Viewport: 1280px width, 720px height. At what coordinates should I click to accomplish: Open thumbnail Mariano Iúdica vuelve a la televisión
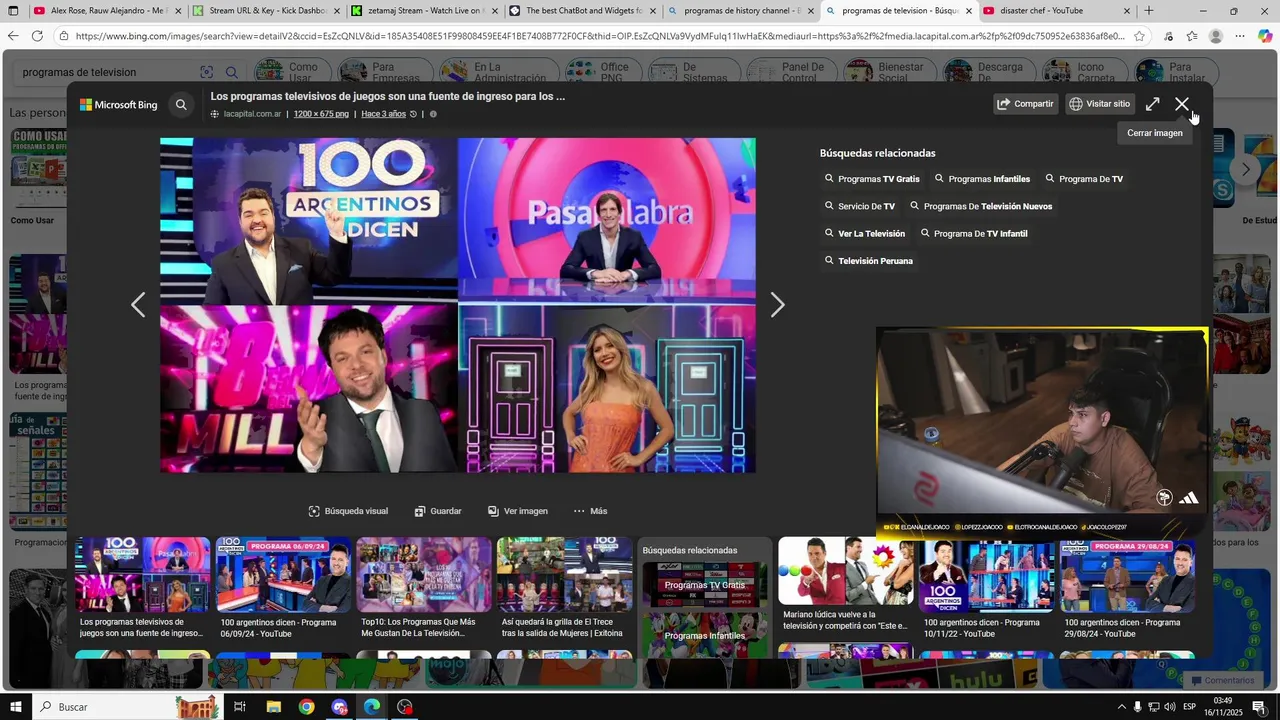coord(846,571)
